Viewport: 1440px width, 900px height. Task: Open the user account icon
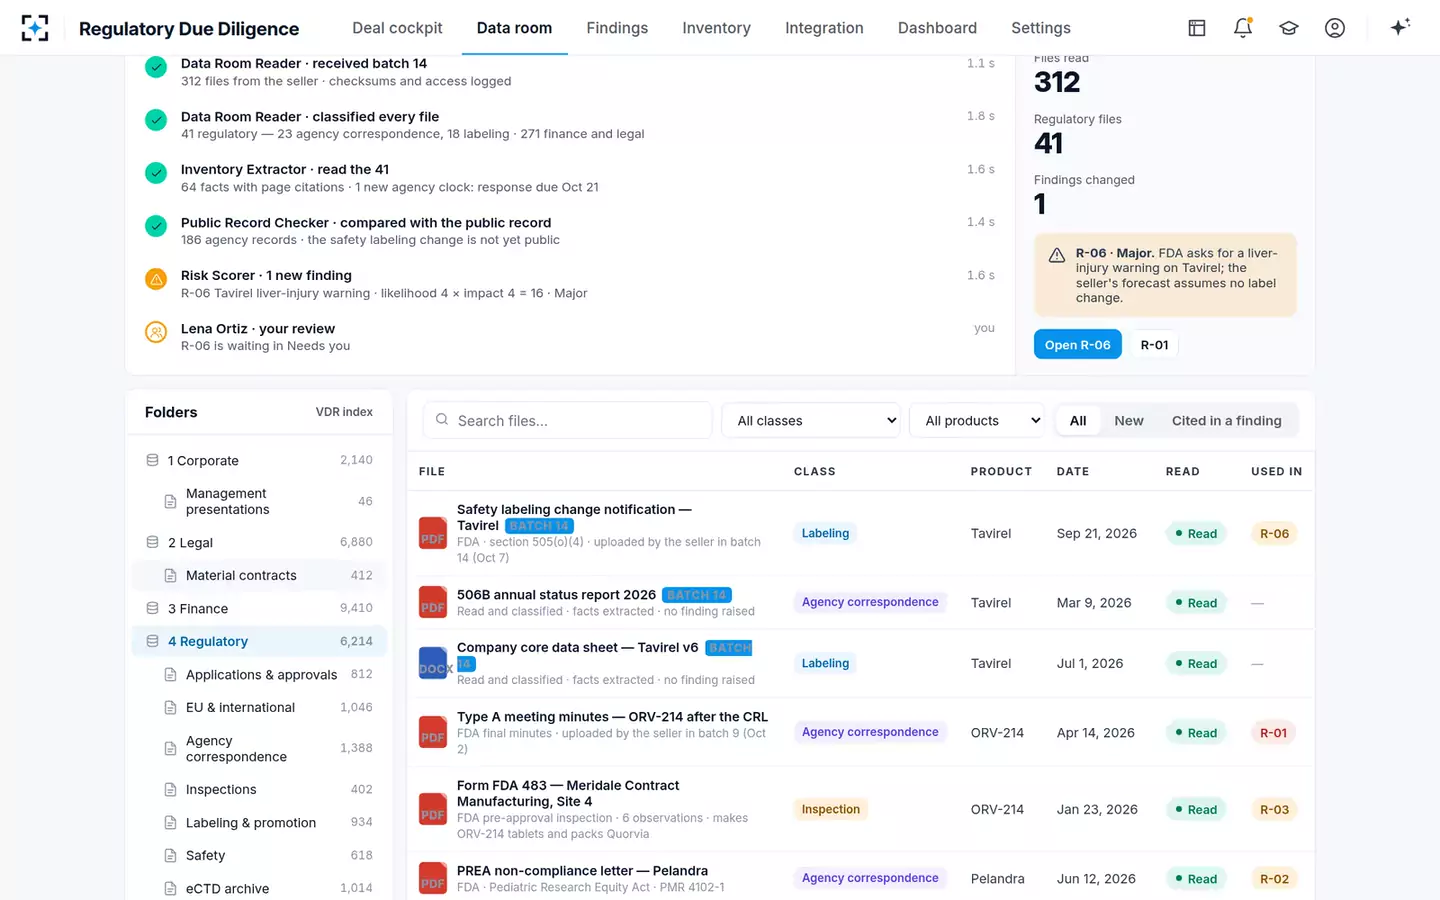pos(1335,28)
